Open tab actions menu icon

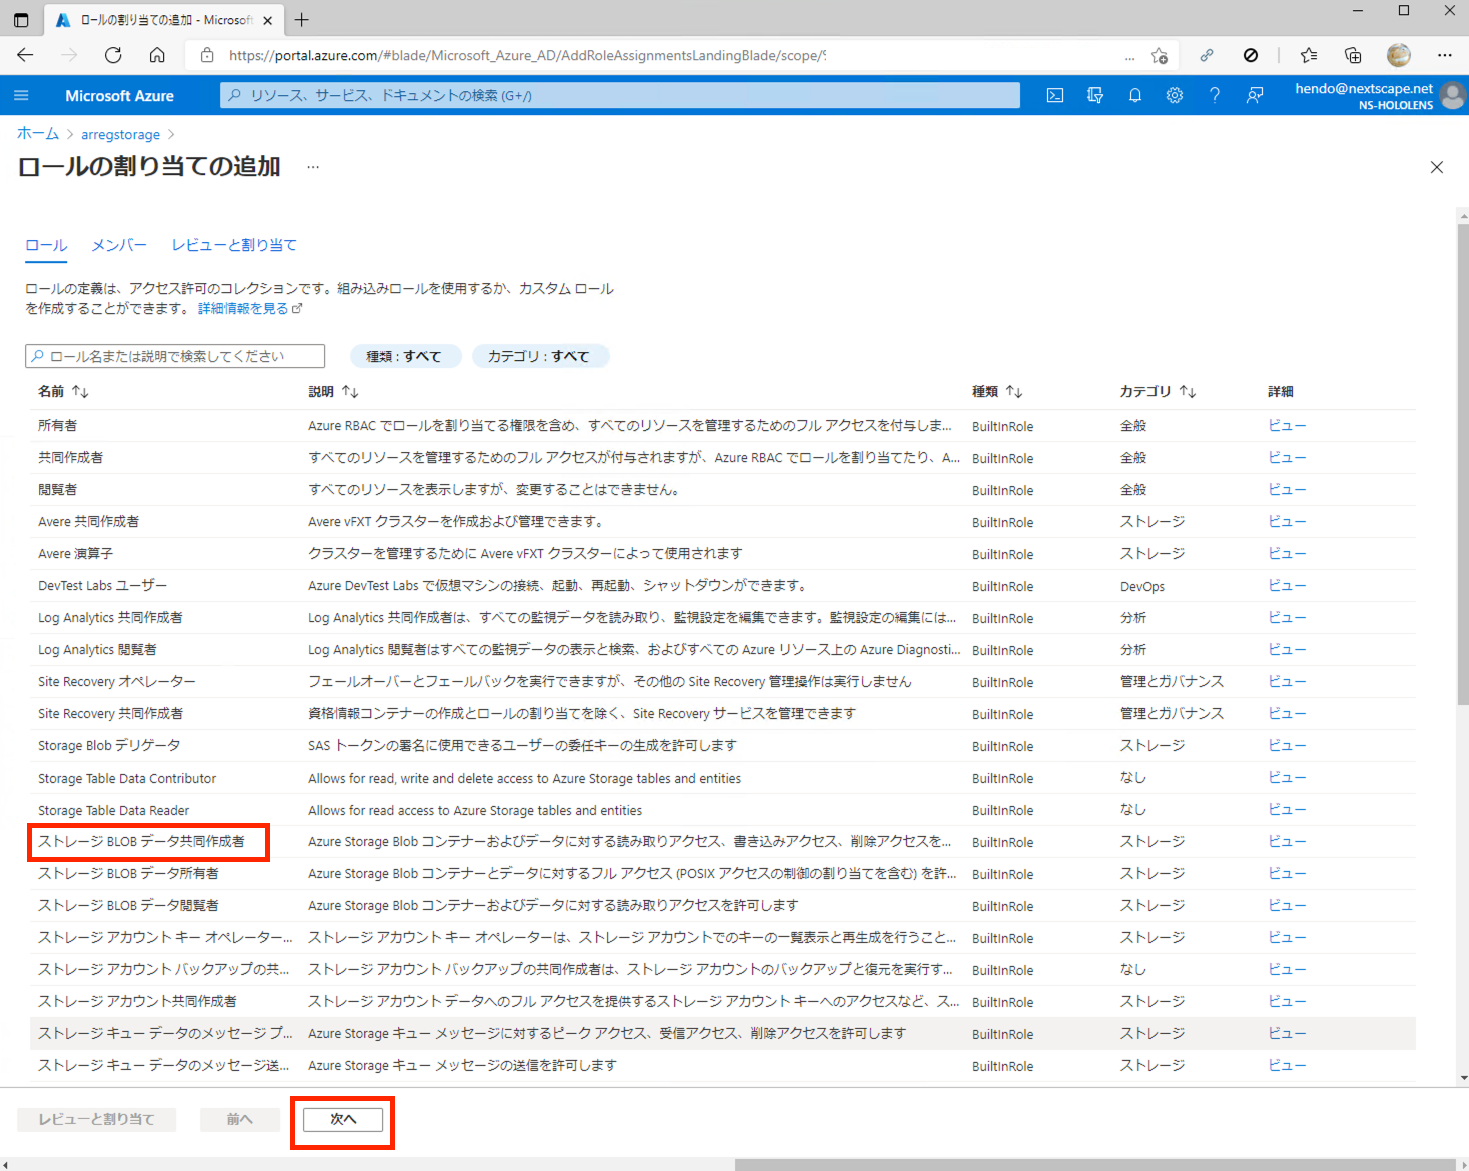tap(21, 20)
